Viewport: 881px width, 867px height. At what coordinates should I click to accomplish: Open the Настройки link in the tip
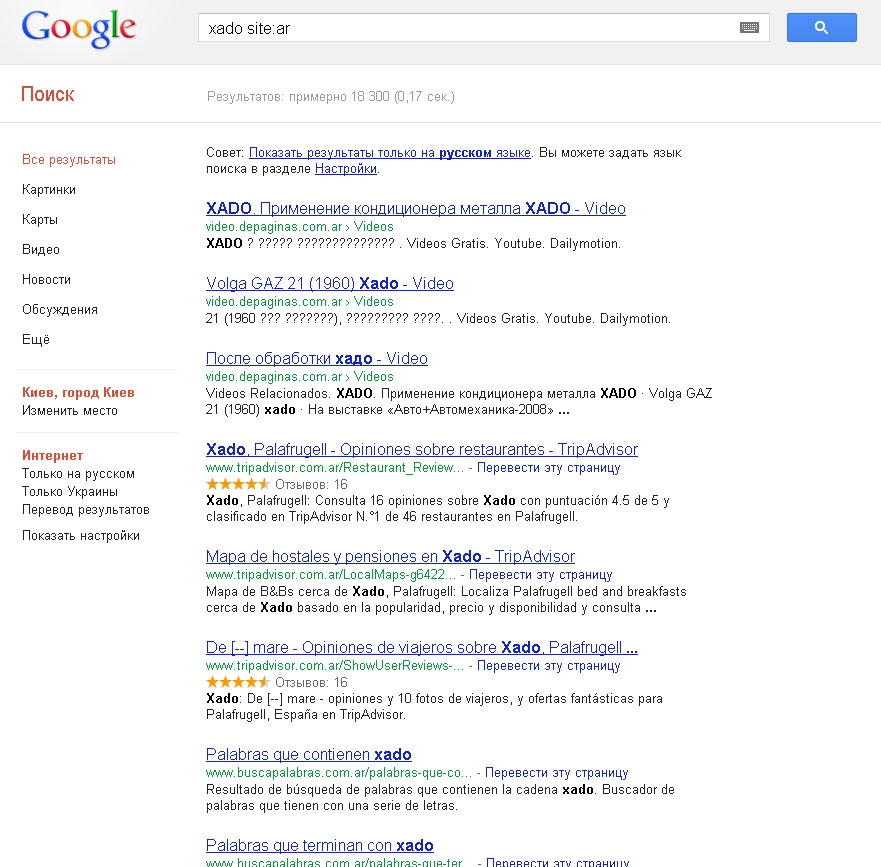pyautogui.click(x=346, y=169)
